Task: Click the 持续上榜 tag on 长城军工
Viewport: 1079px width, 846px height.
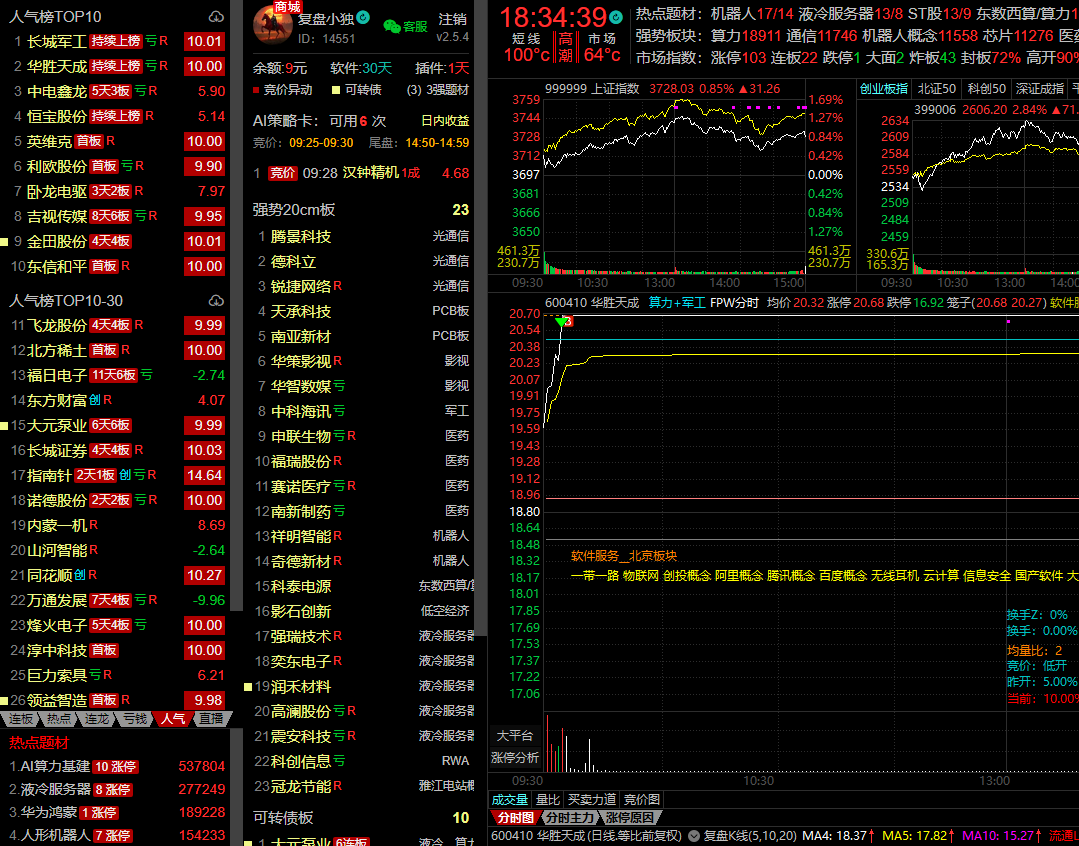Action: point(116,41)
